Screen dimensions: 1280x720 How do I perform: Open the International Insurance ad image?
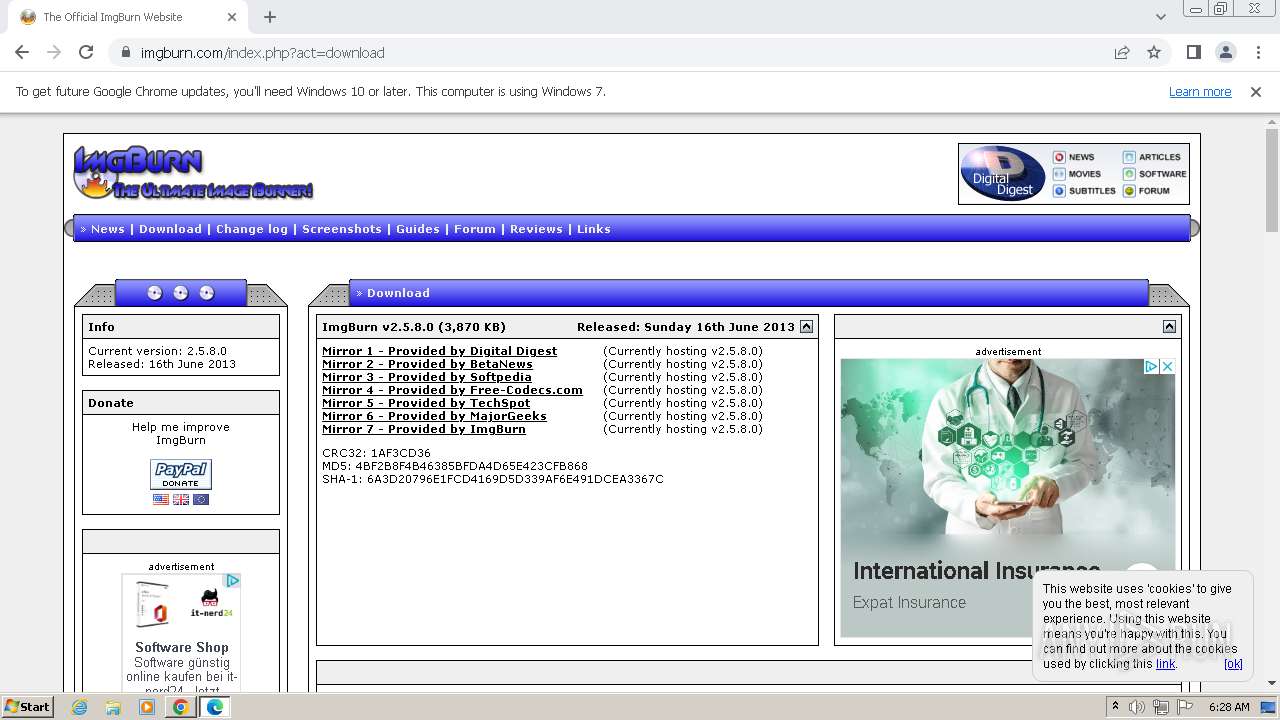point(1008,498)
